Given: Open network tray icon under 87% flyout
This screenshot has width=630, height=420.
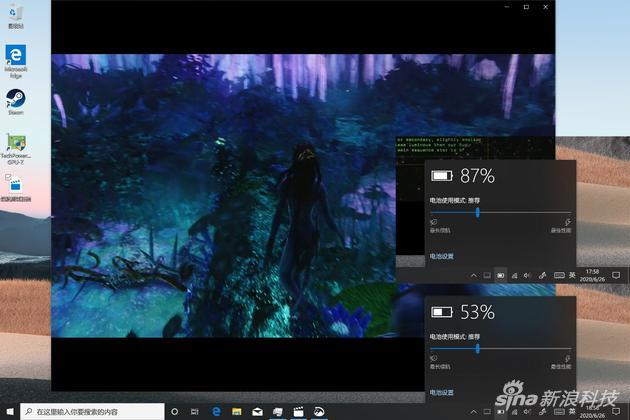Looking at the screenshot, I should (x=514, y=276).
